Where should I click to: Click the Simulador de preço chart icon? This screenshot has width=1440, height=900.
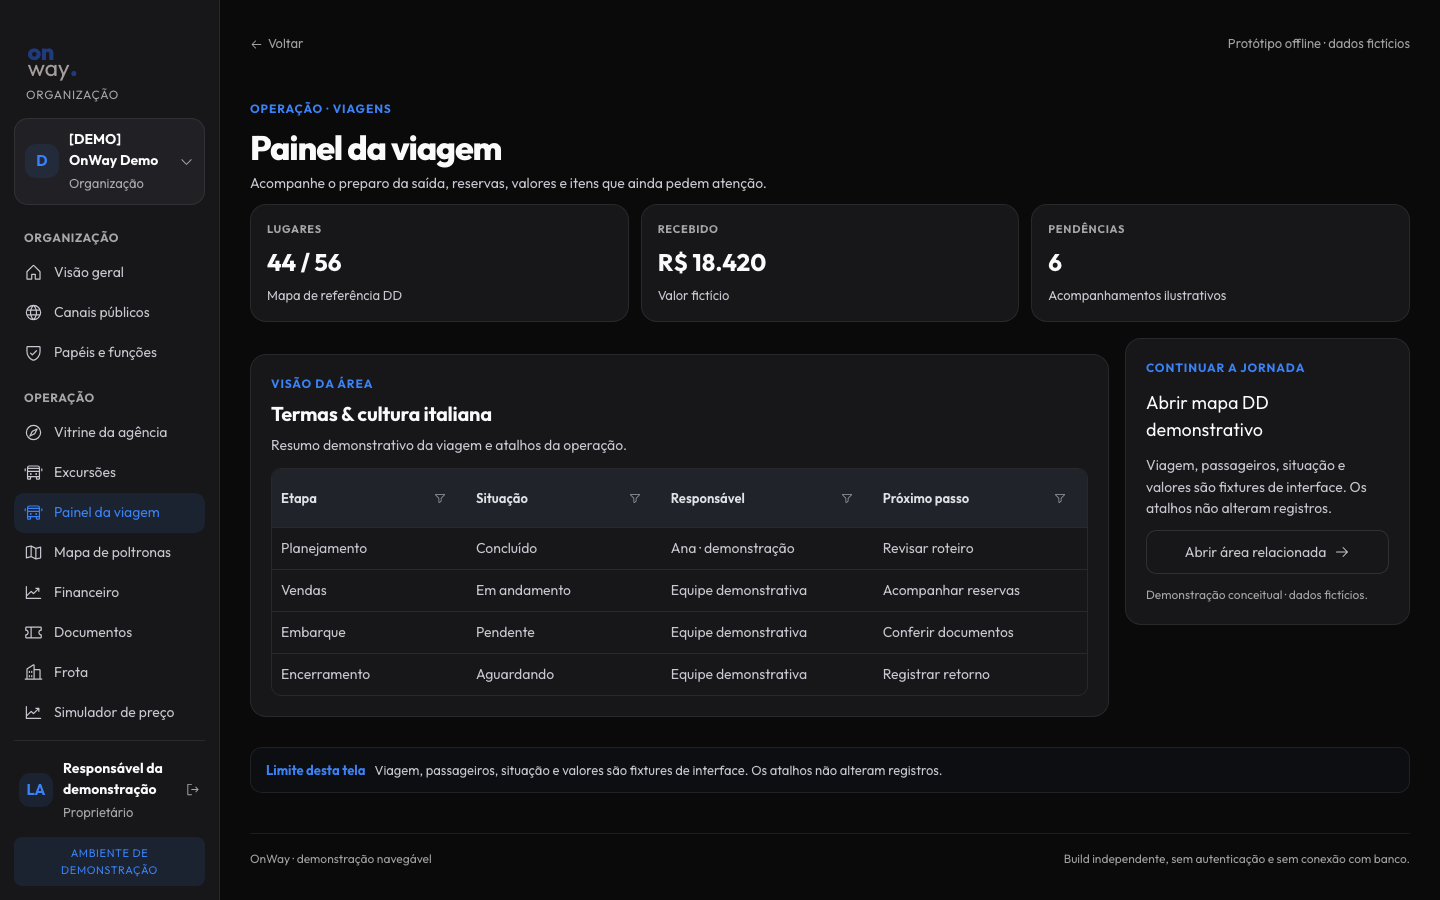(33, 712)
